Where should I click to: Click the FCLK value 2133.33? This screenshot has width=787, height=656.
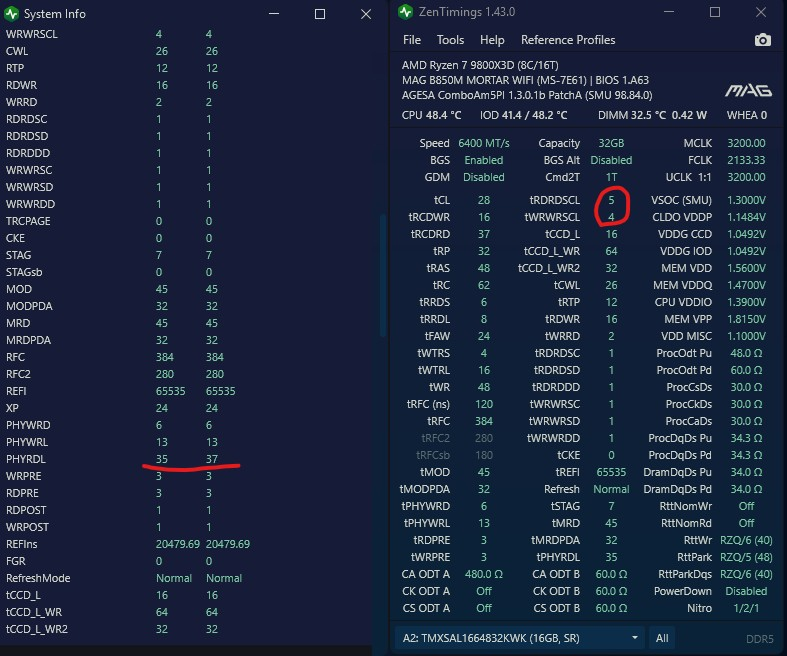point(746,160)
